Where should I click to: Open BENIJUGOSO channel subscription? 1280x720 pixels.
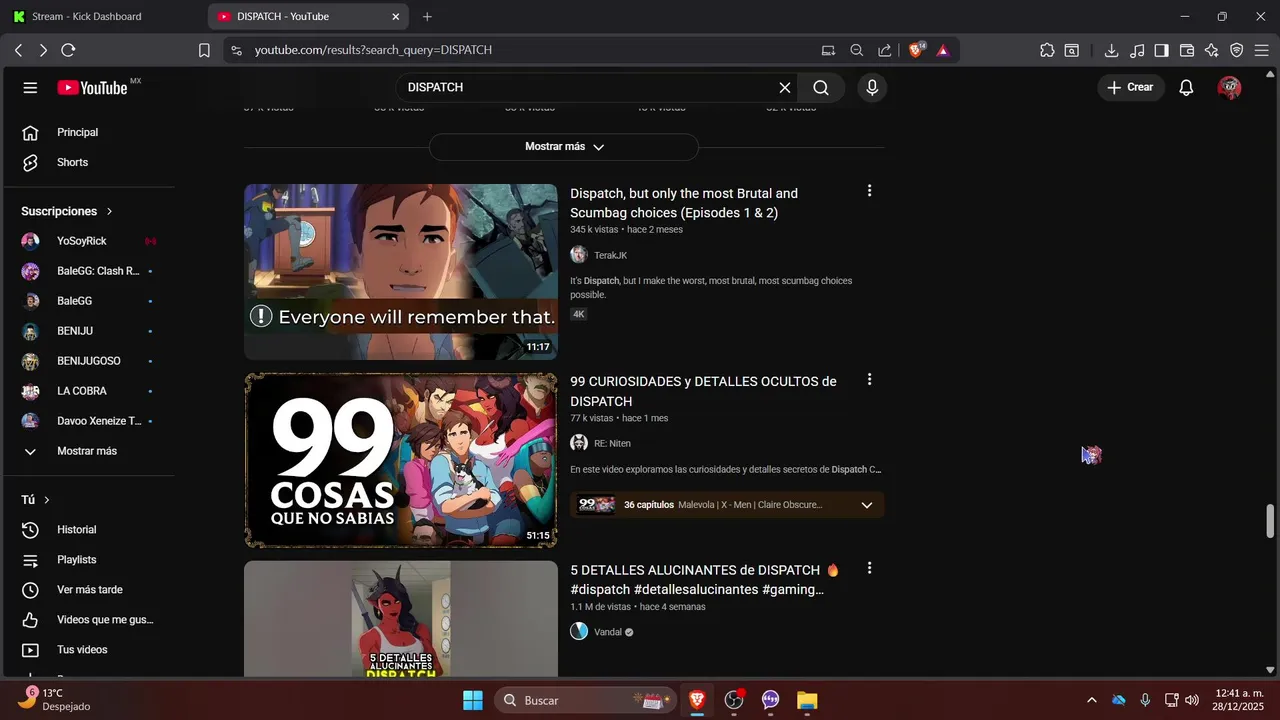pos(88,361)
